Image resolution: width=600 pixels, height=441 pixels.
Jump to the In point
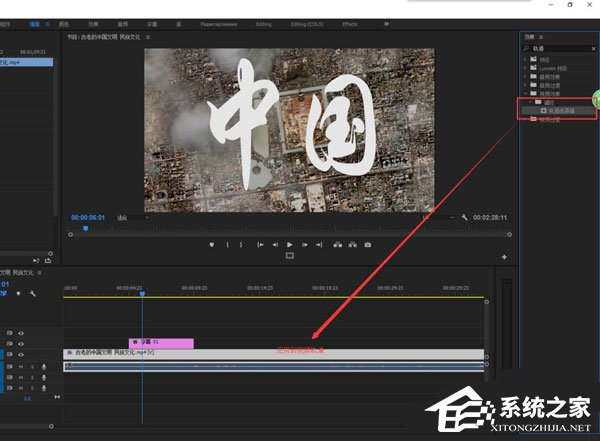[x=260, y=245]
